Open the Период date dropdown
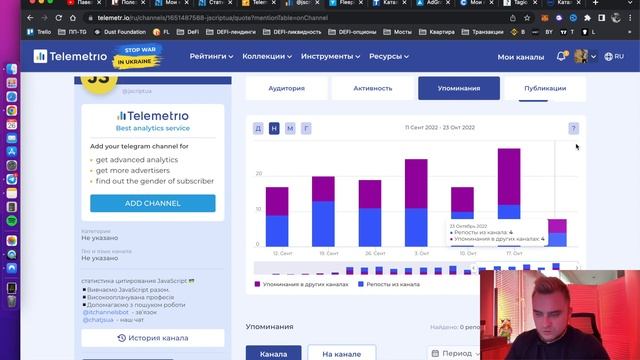 point(455,353)
